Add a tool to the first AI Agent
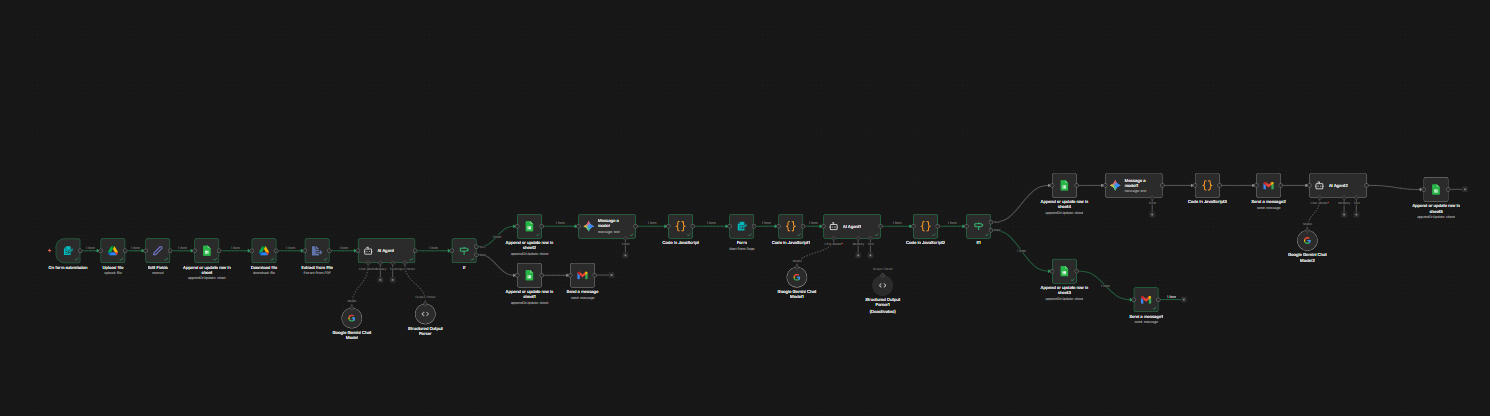This screenshot has height=416, width=1490. pos(392,280)
